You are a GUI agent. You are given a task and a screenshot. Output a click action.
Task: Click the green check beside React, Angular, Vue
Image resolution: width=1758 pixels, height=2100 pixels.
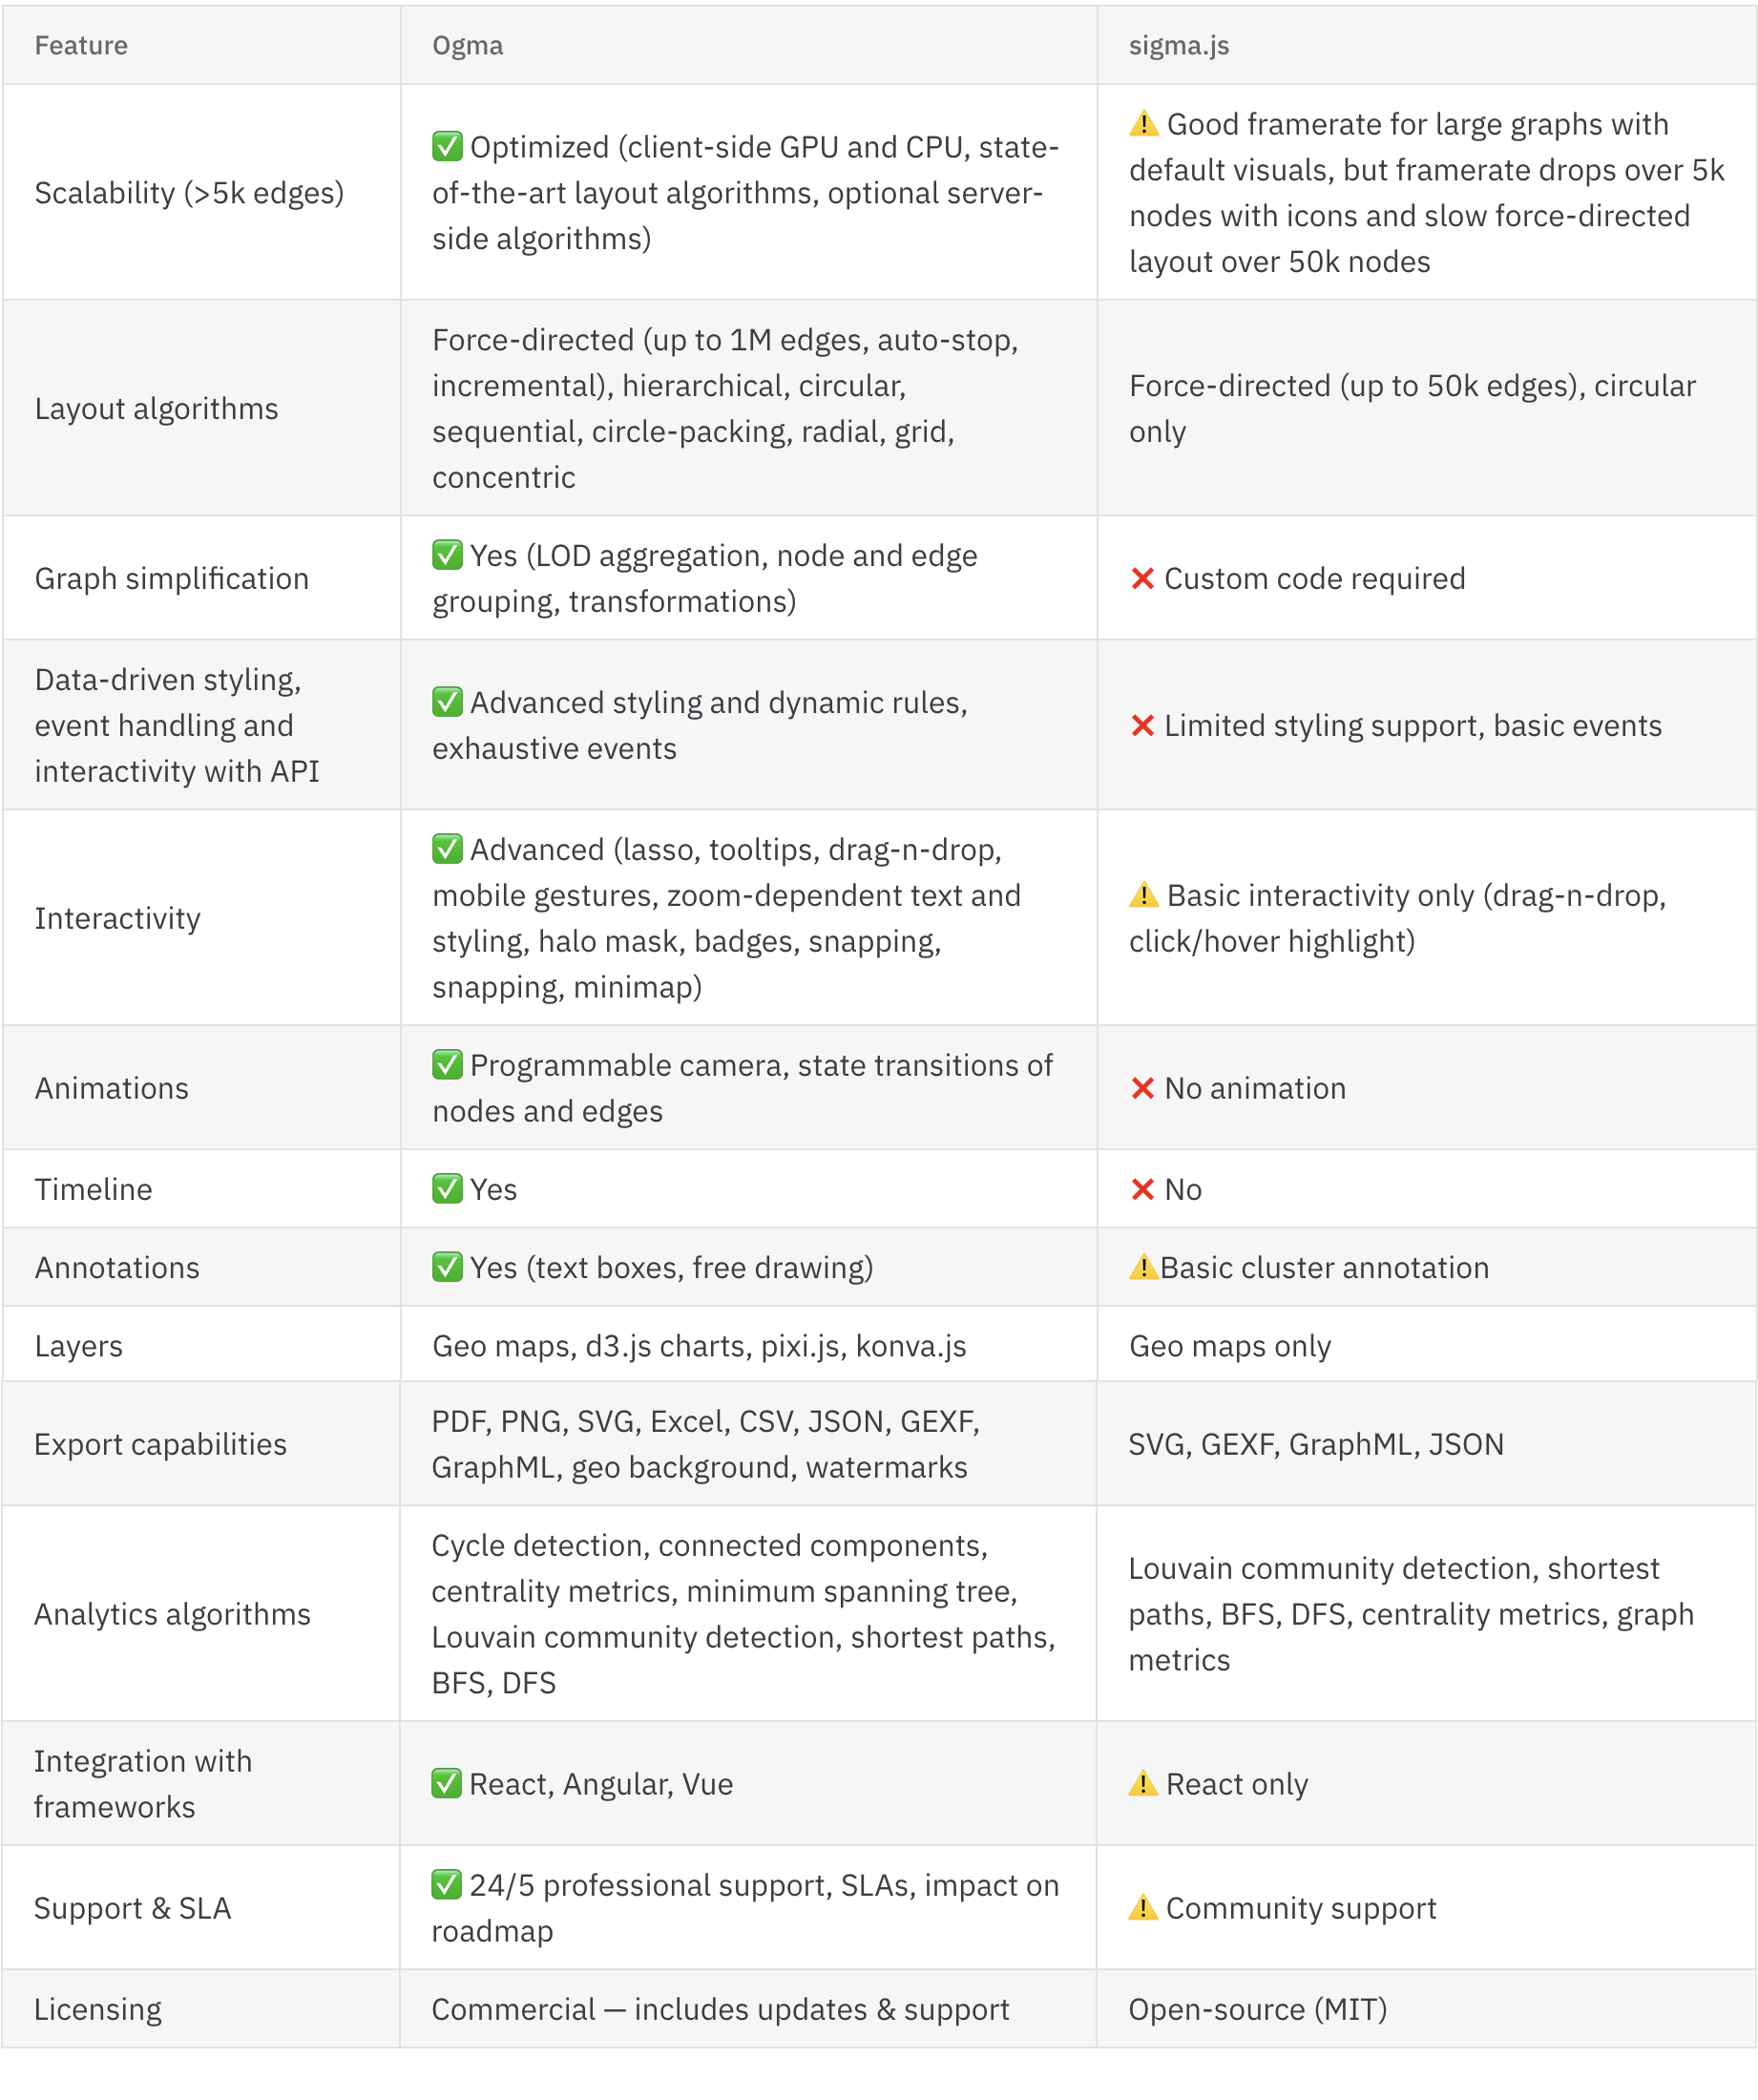point(446,1783)
